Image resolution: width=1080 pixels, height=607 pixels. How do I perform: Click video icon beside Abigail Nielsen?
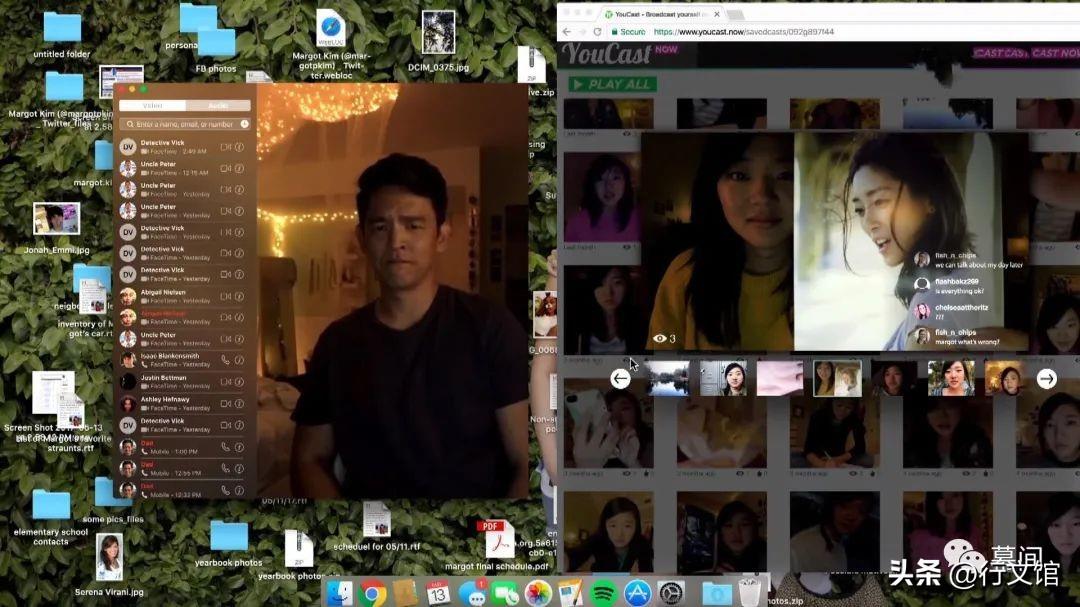(225, 296)
